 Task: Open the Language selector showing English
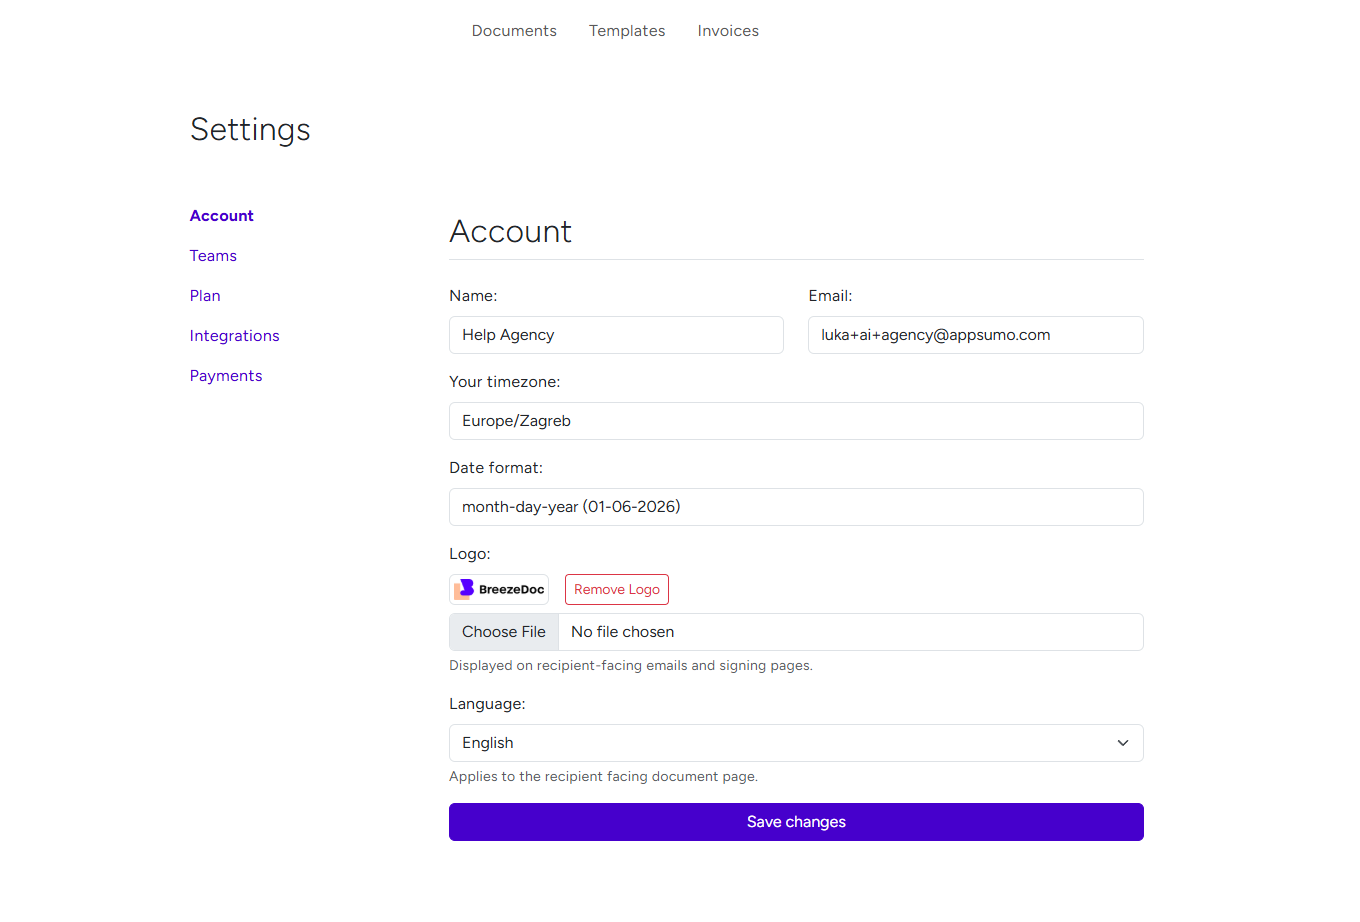point(796,742)
